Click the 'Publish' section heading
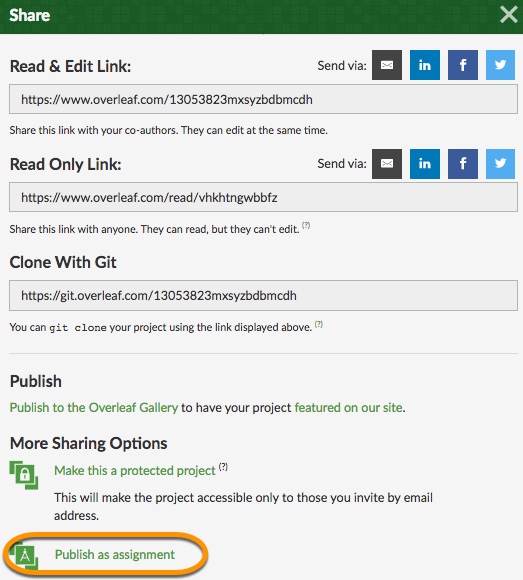The height and width of the screenshot is (580, 523). tap(36, 381)
